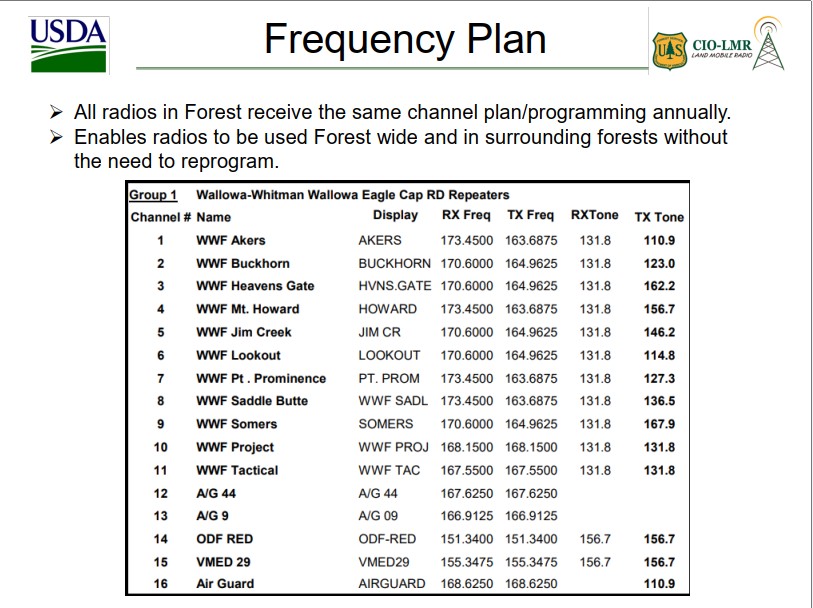This screenshot has height=608, width=813.
Task: Click the Forest Service shield emblem
Action: click(x=669, y=50)
